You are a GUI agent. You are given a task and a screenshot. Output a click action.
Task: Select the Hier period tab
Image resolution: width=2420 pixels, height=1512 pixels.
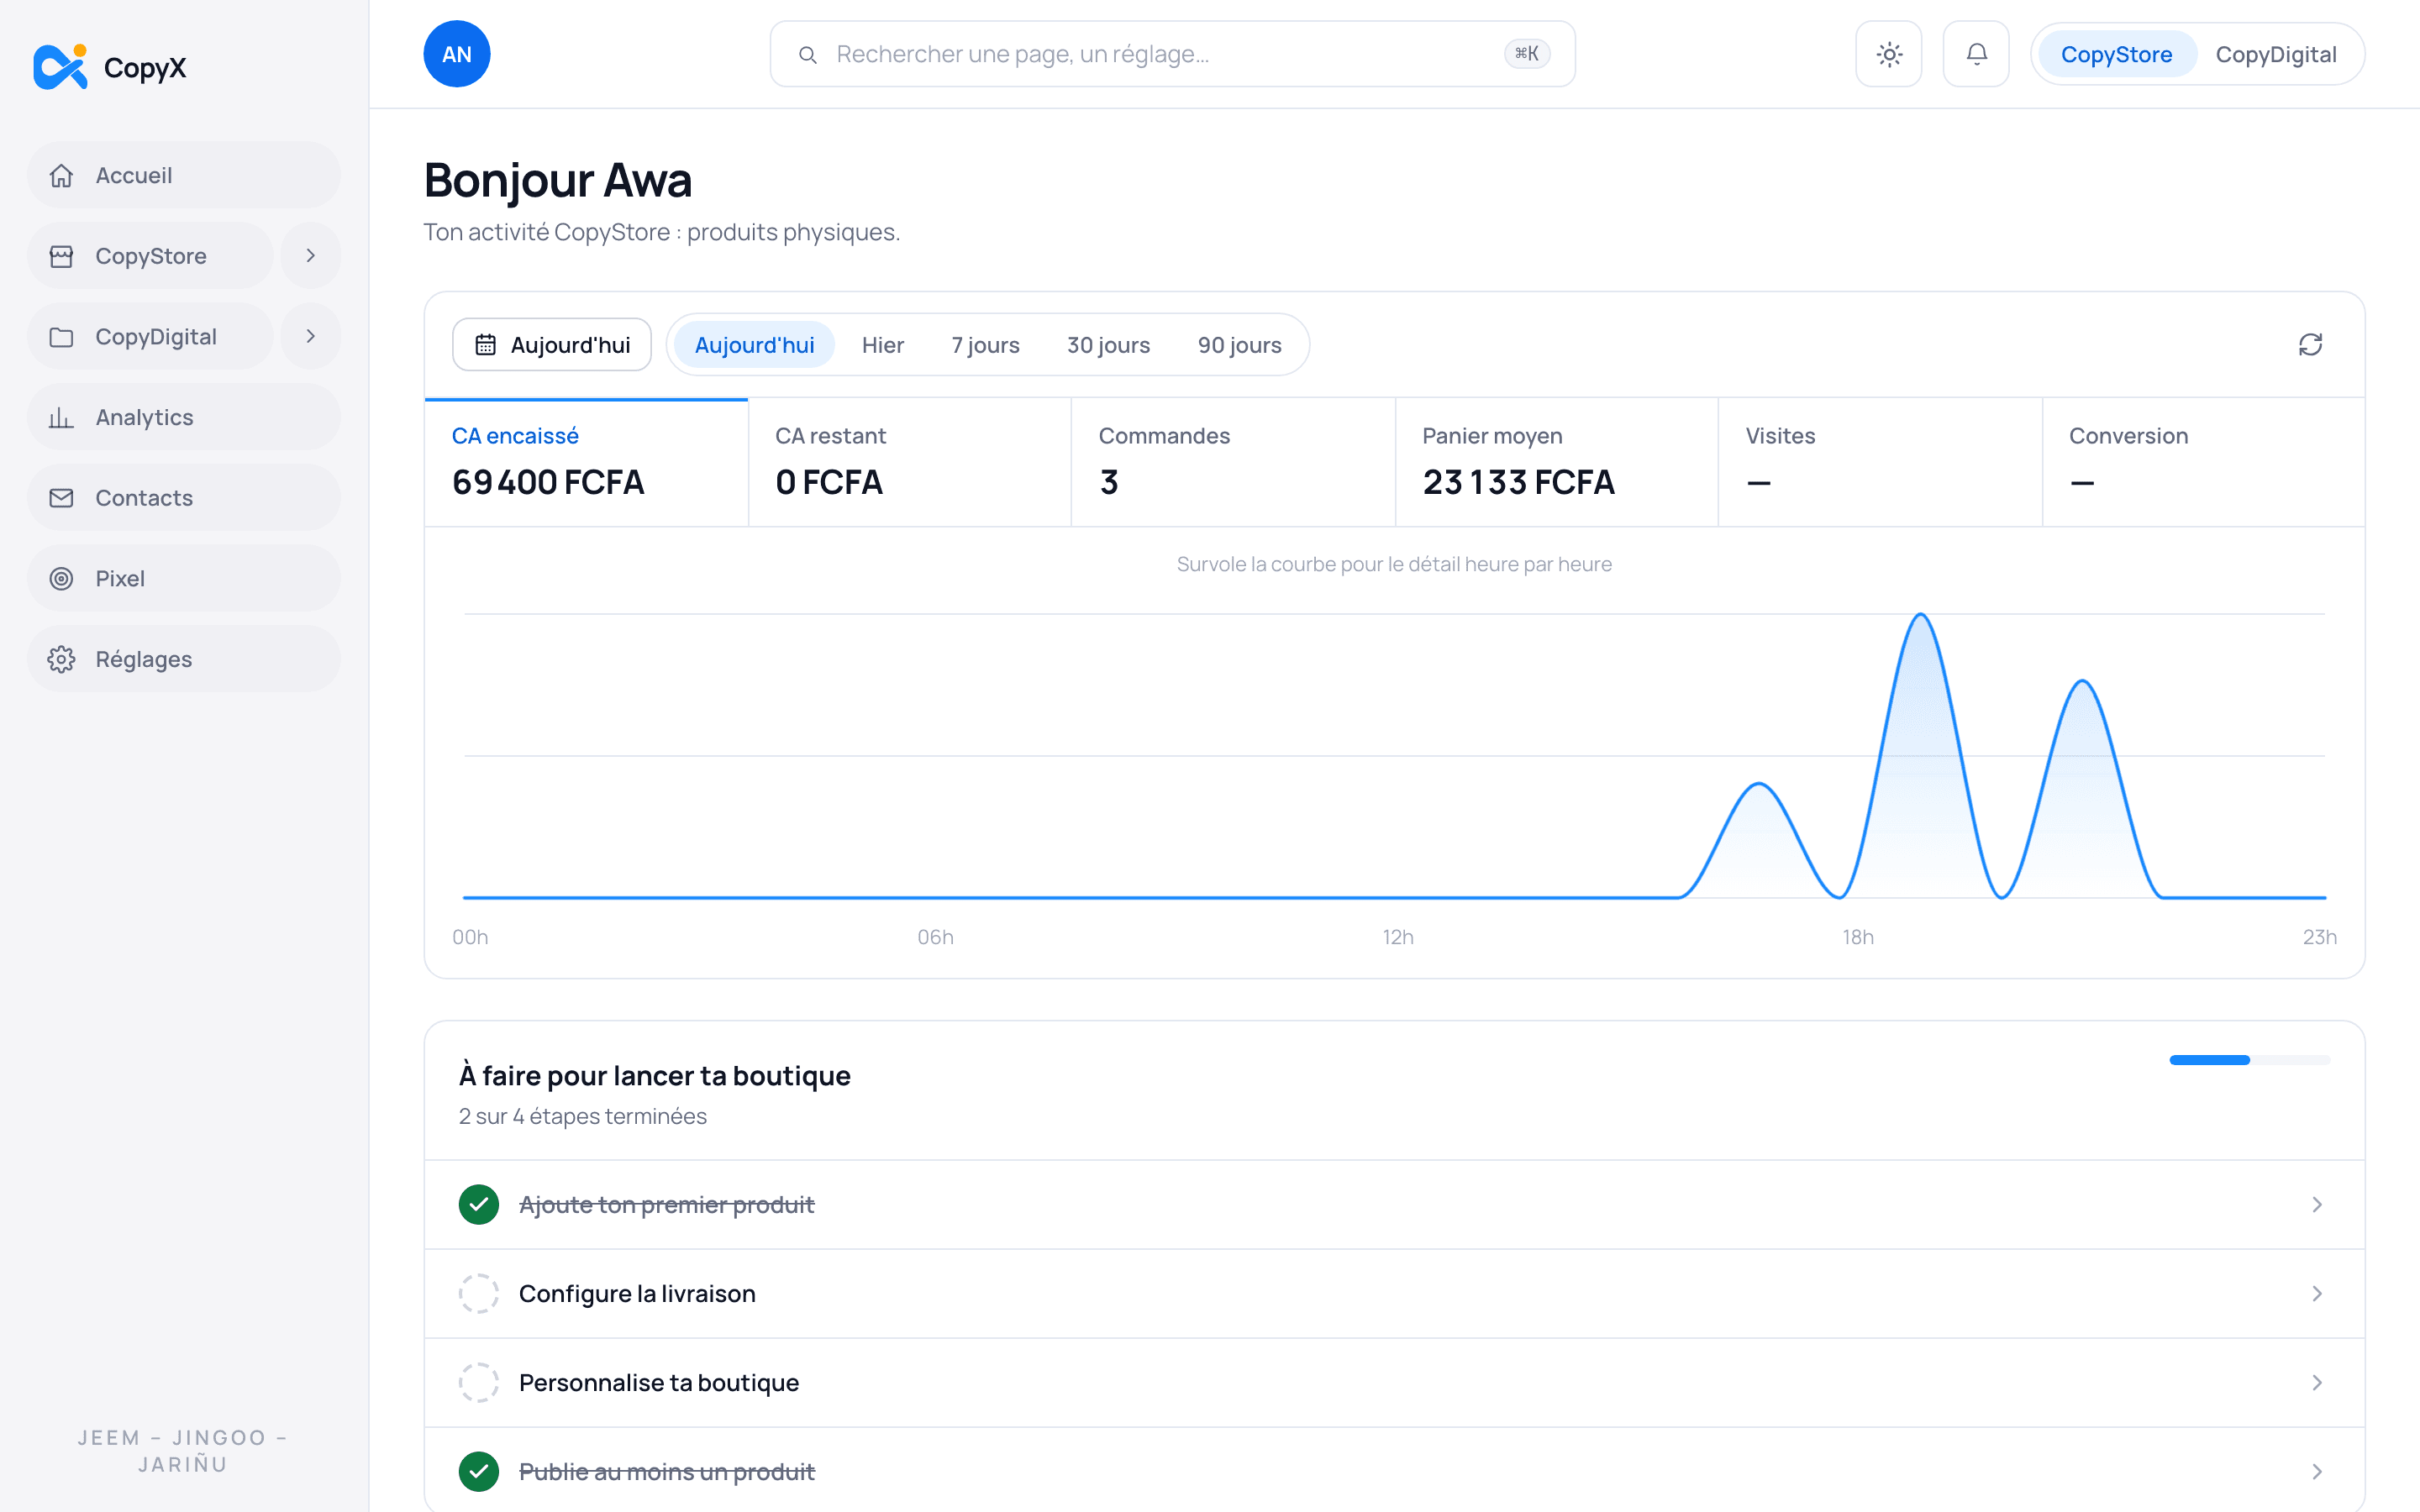pyautogui.click(x=882, y=345)
